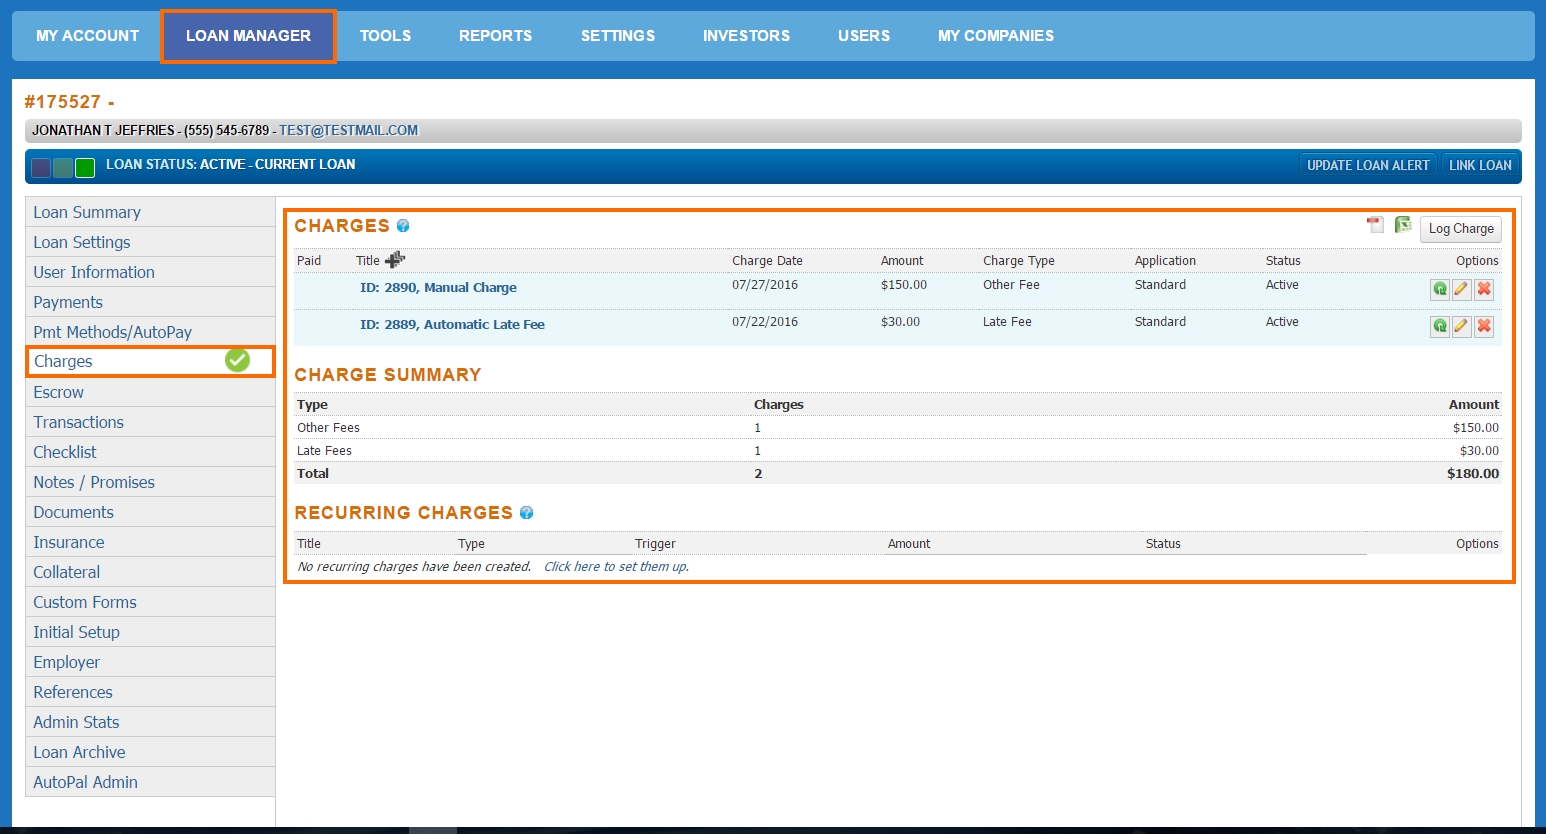
Task: Select the bright green loan status square
Action: 85,167
